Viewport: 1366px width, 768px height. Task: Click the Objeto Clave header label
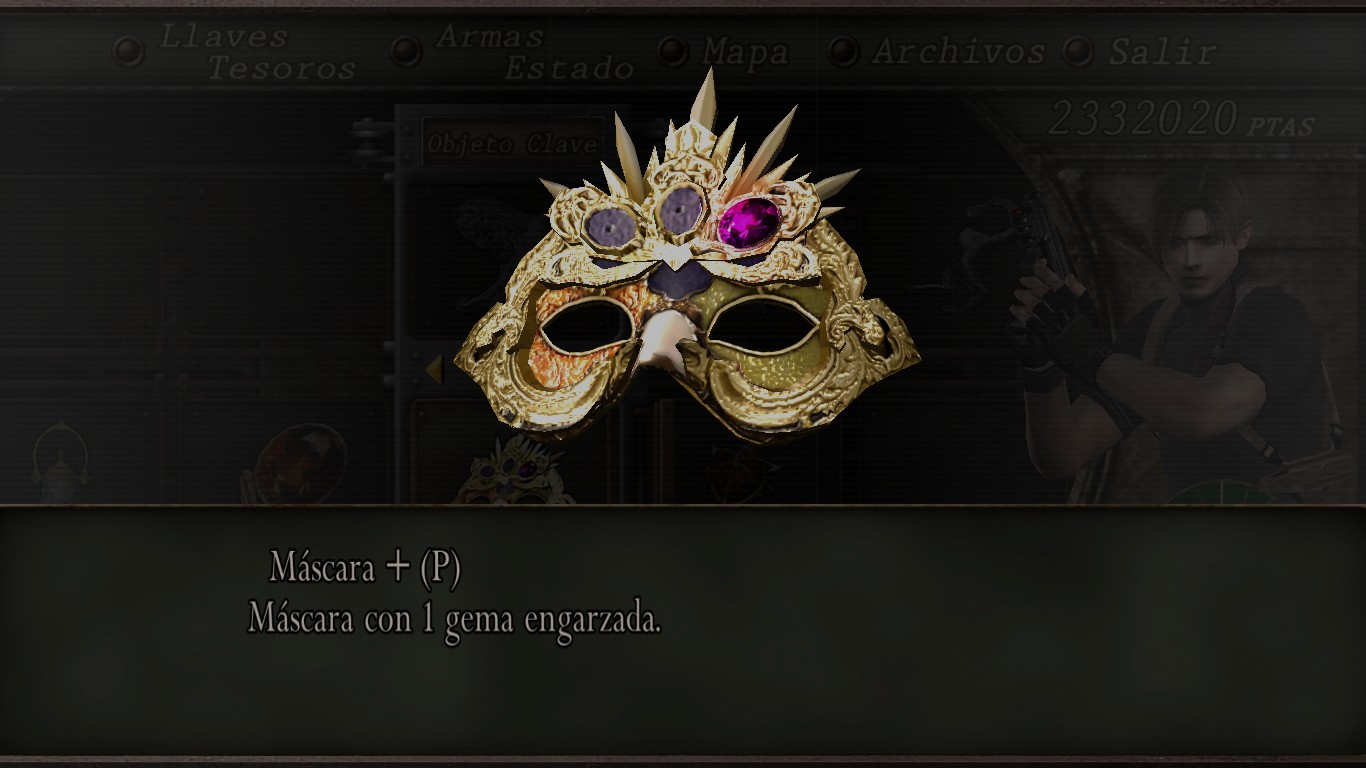512,144
